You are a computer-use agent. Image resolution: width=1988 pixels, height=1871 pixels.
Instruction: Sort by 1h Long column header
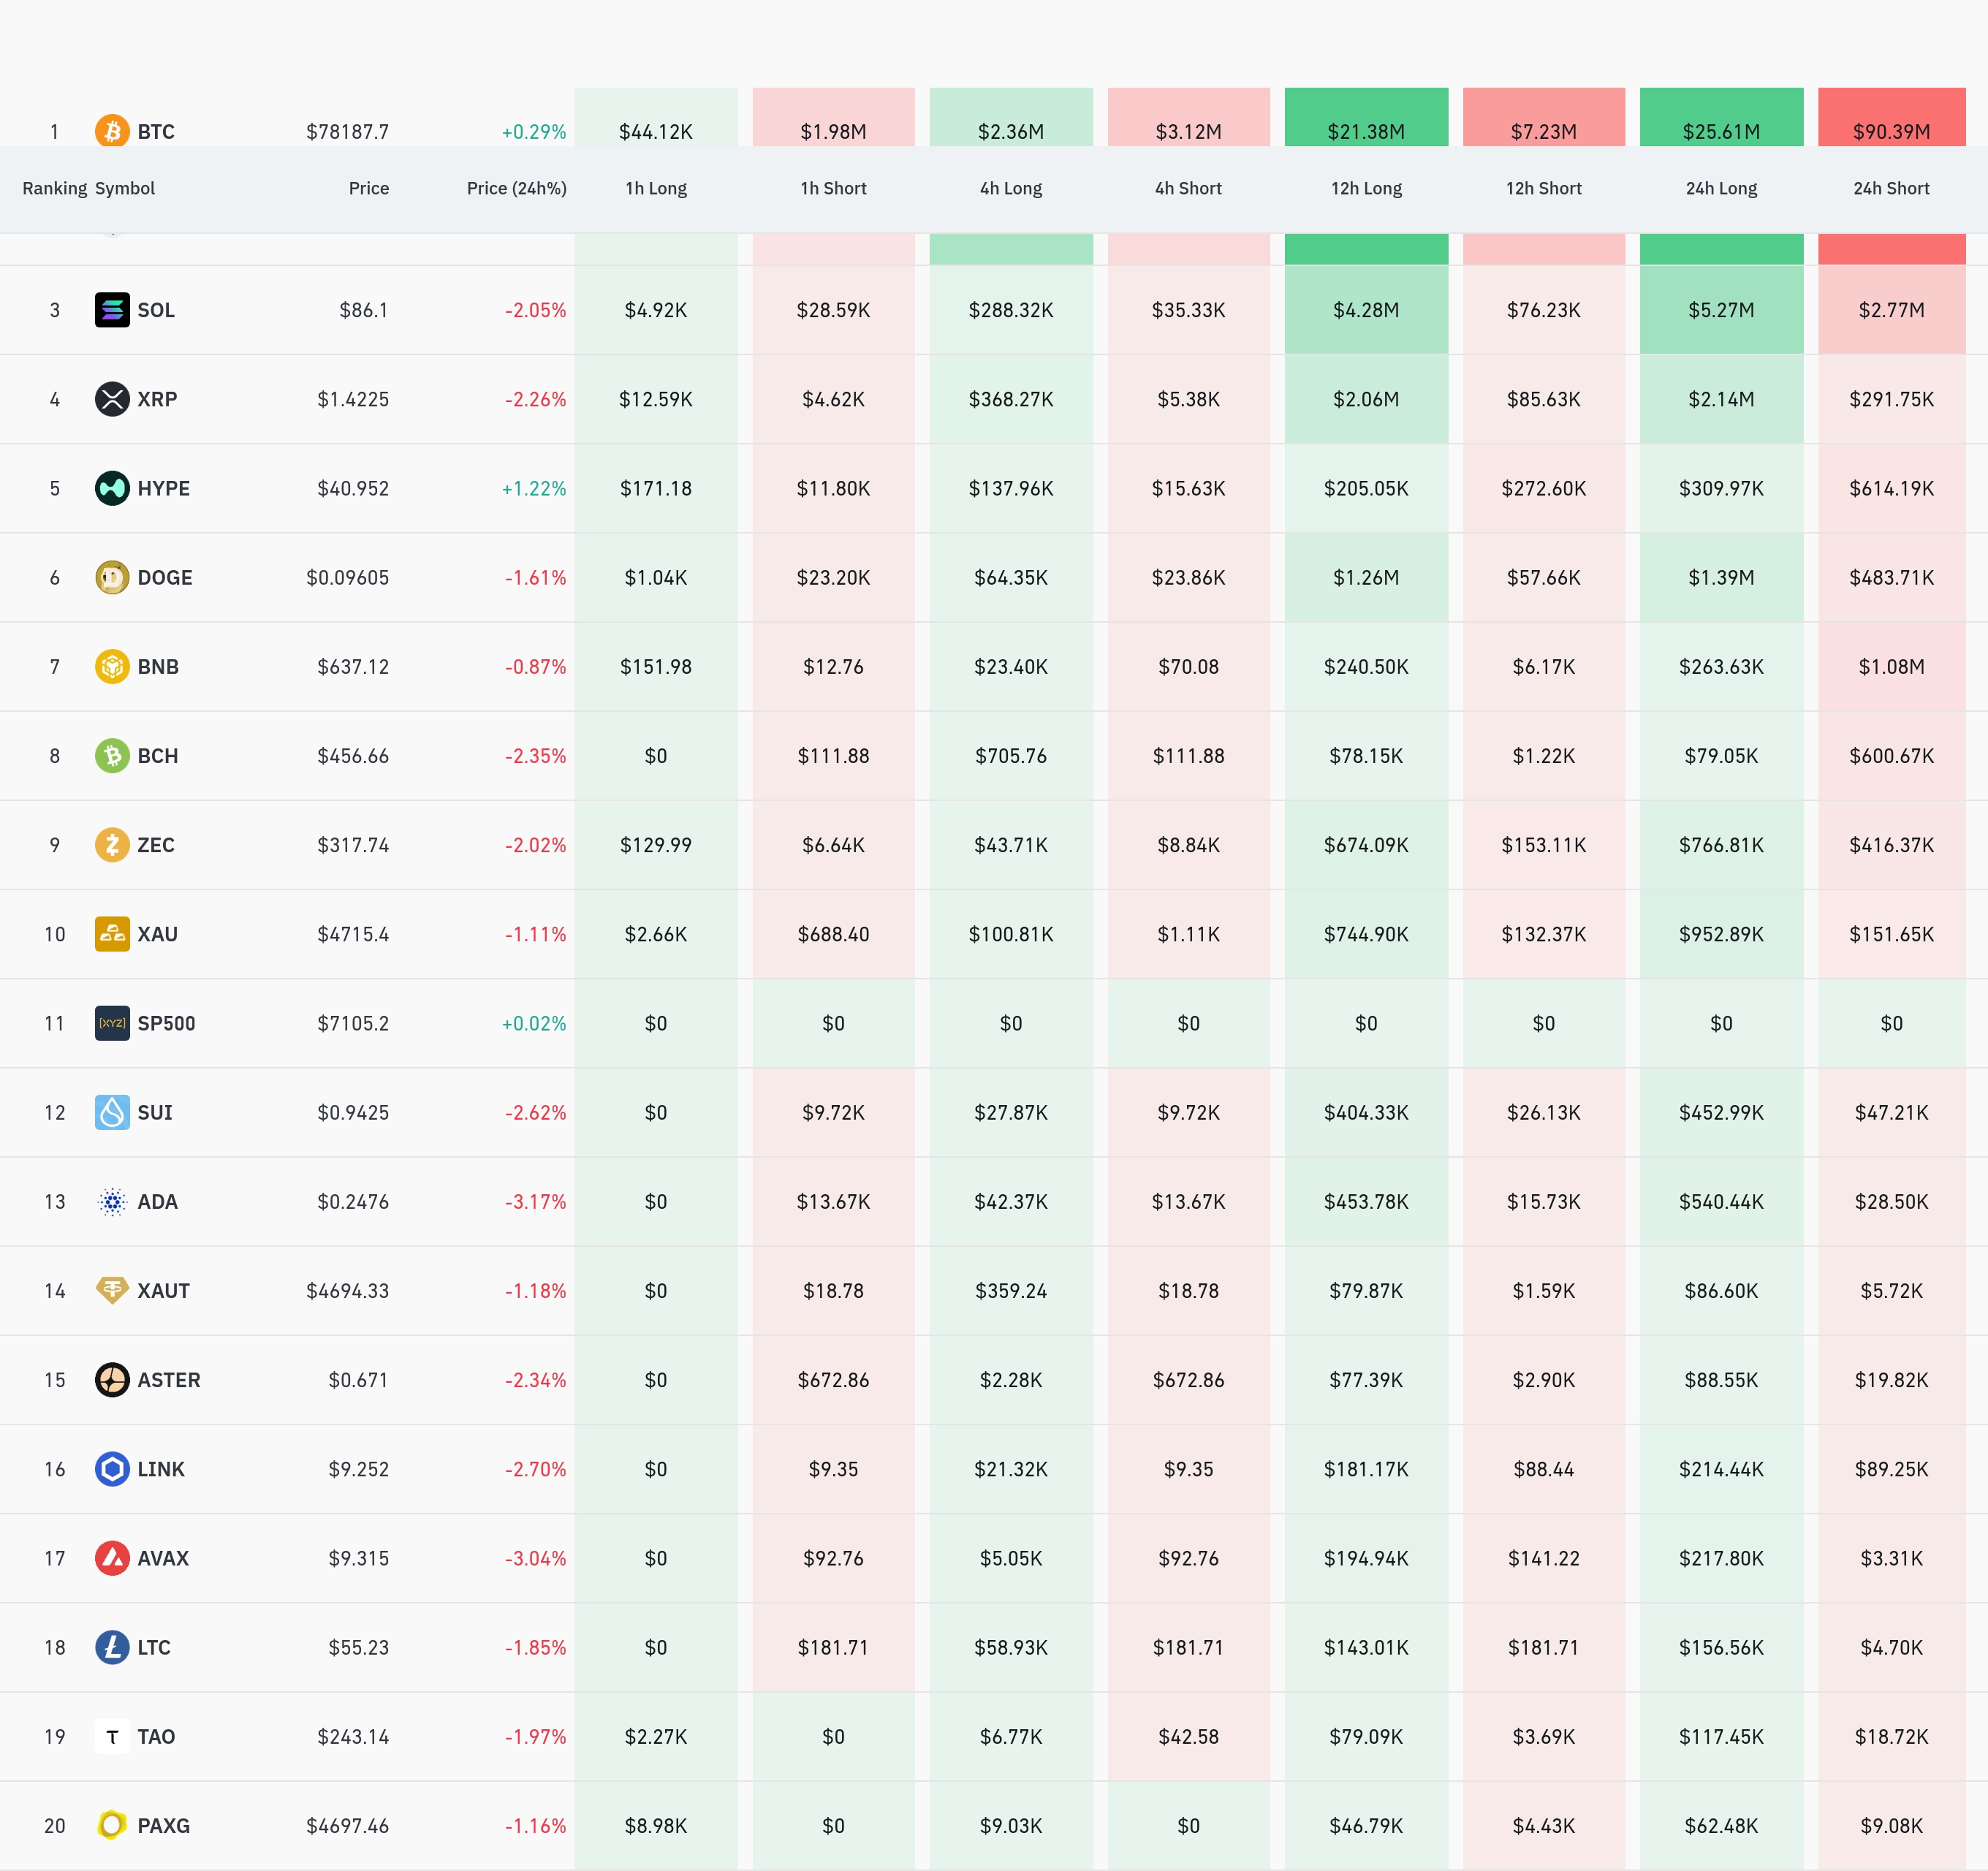[x=656, y=188]
